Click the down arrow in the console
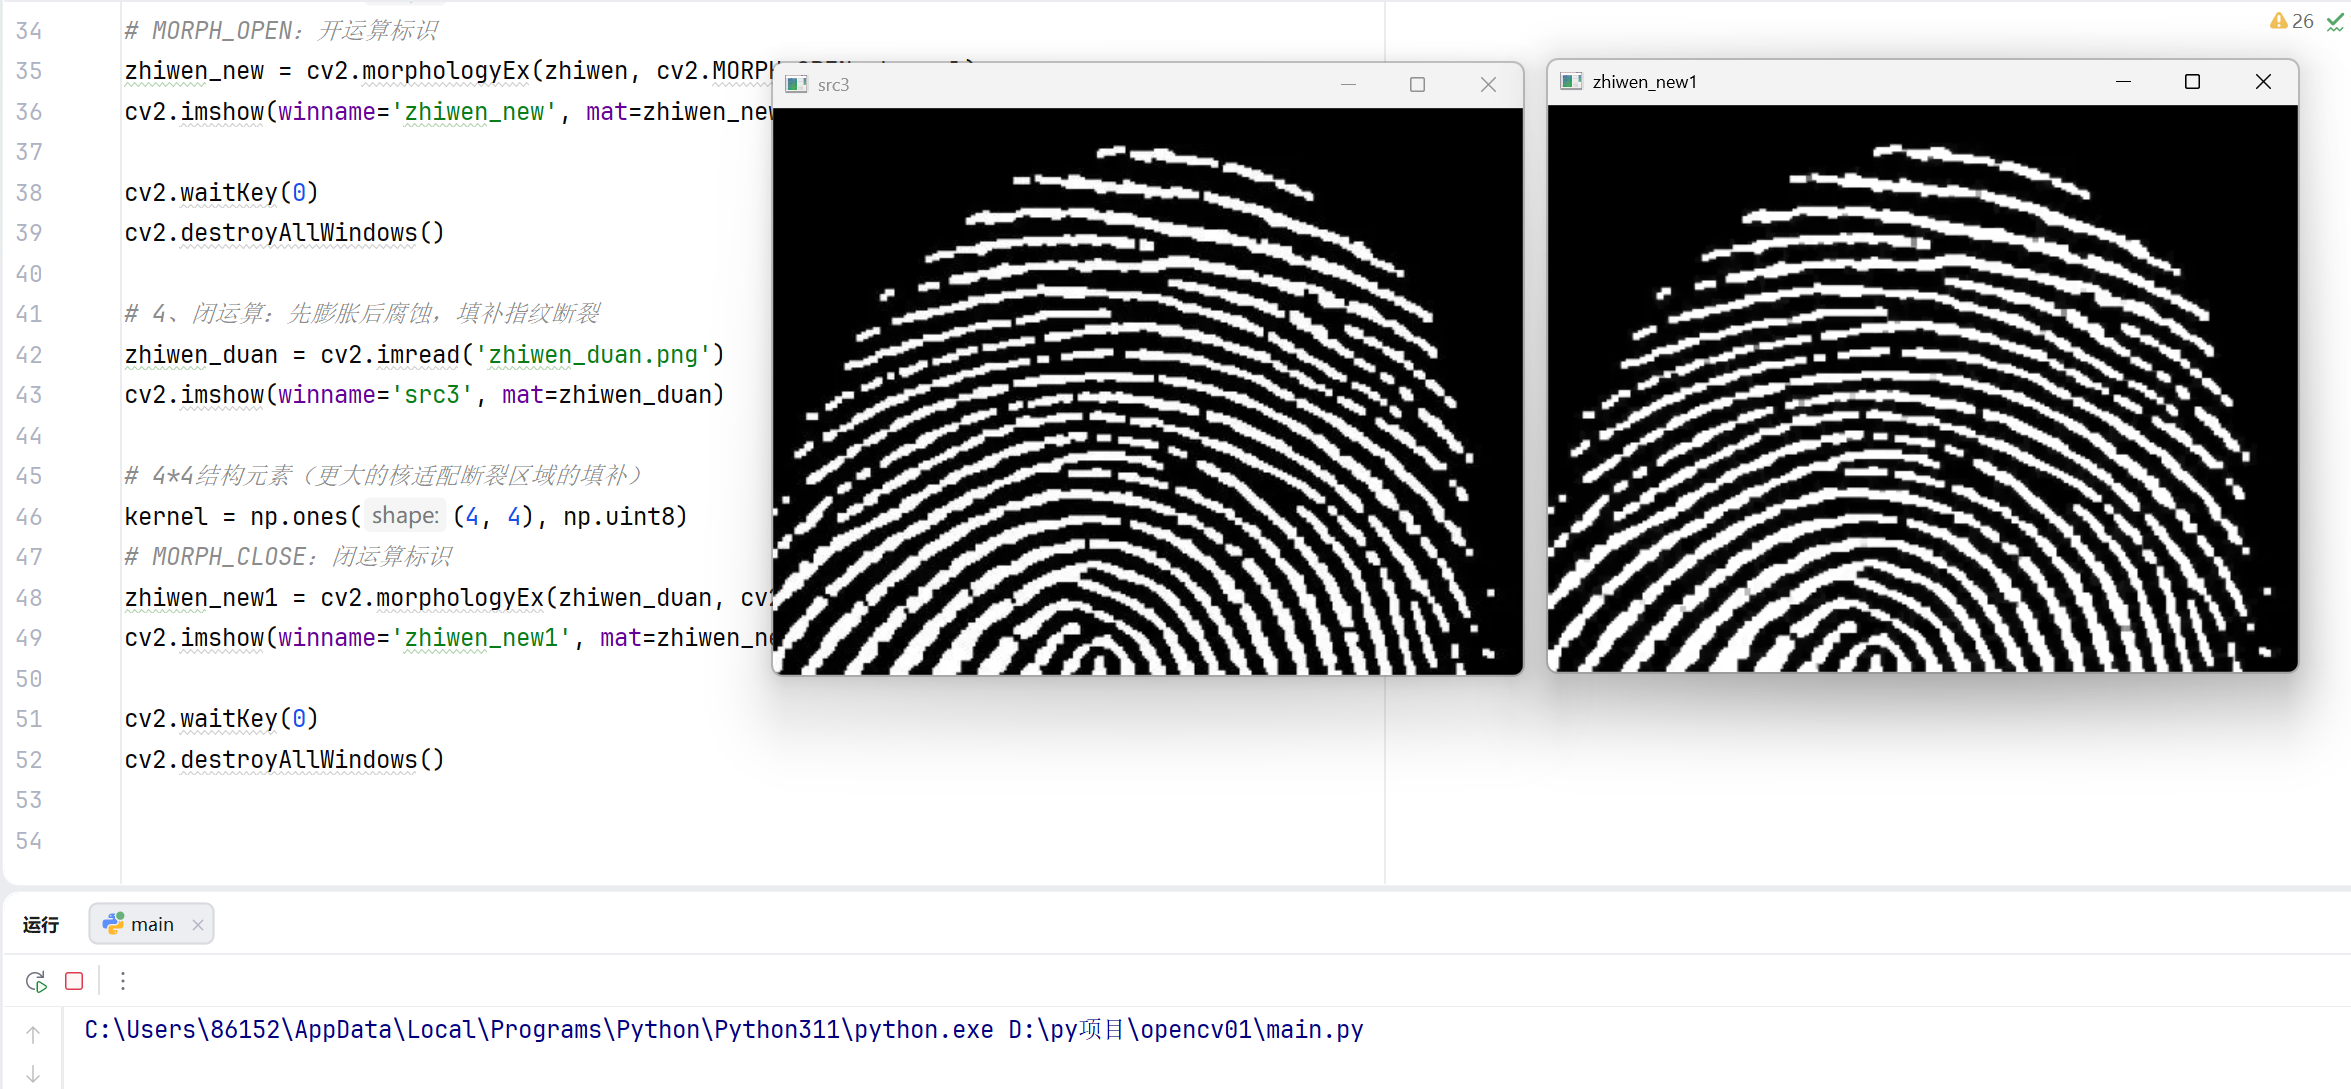Image resolution: width=2351 pixels, height=1089 pixels. tap(33, 1074)
